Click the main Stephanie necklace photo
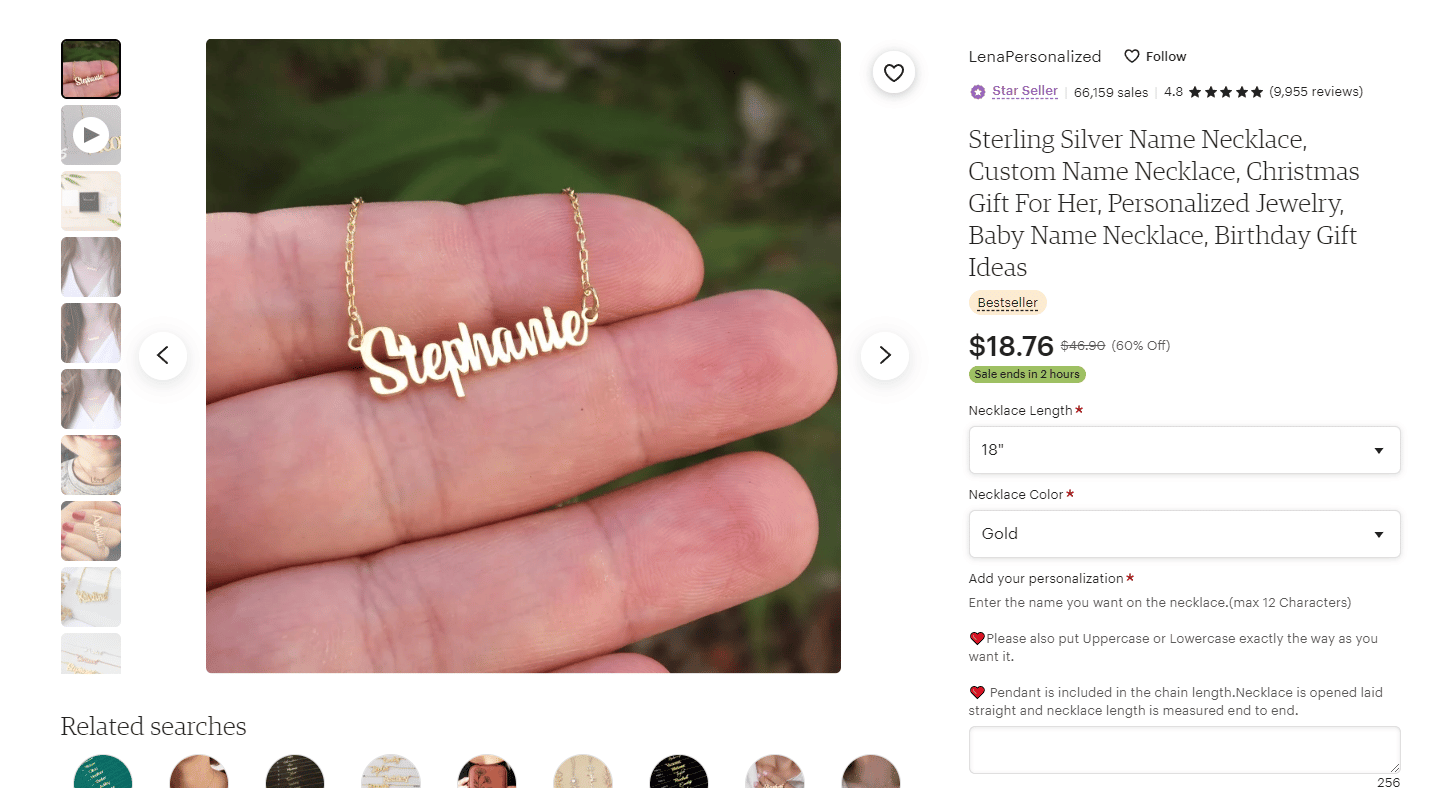 pos(523,356)
